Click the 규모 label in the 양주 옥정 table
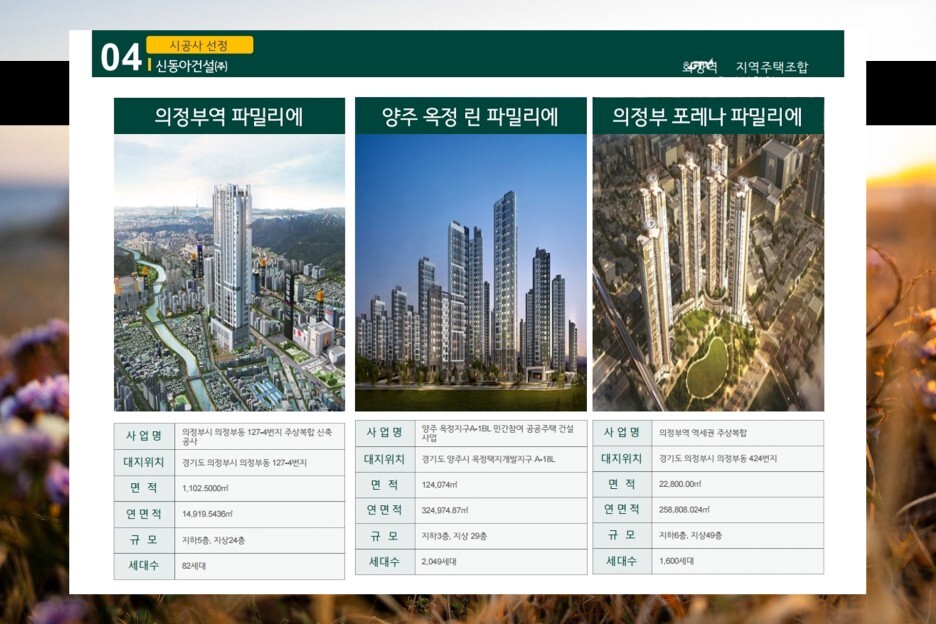This screenshot has height=624, width=936. click(x=384, y=536)
